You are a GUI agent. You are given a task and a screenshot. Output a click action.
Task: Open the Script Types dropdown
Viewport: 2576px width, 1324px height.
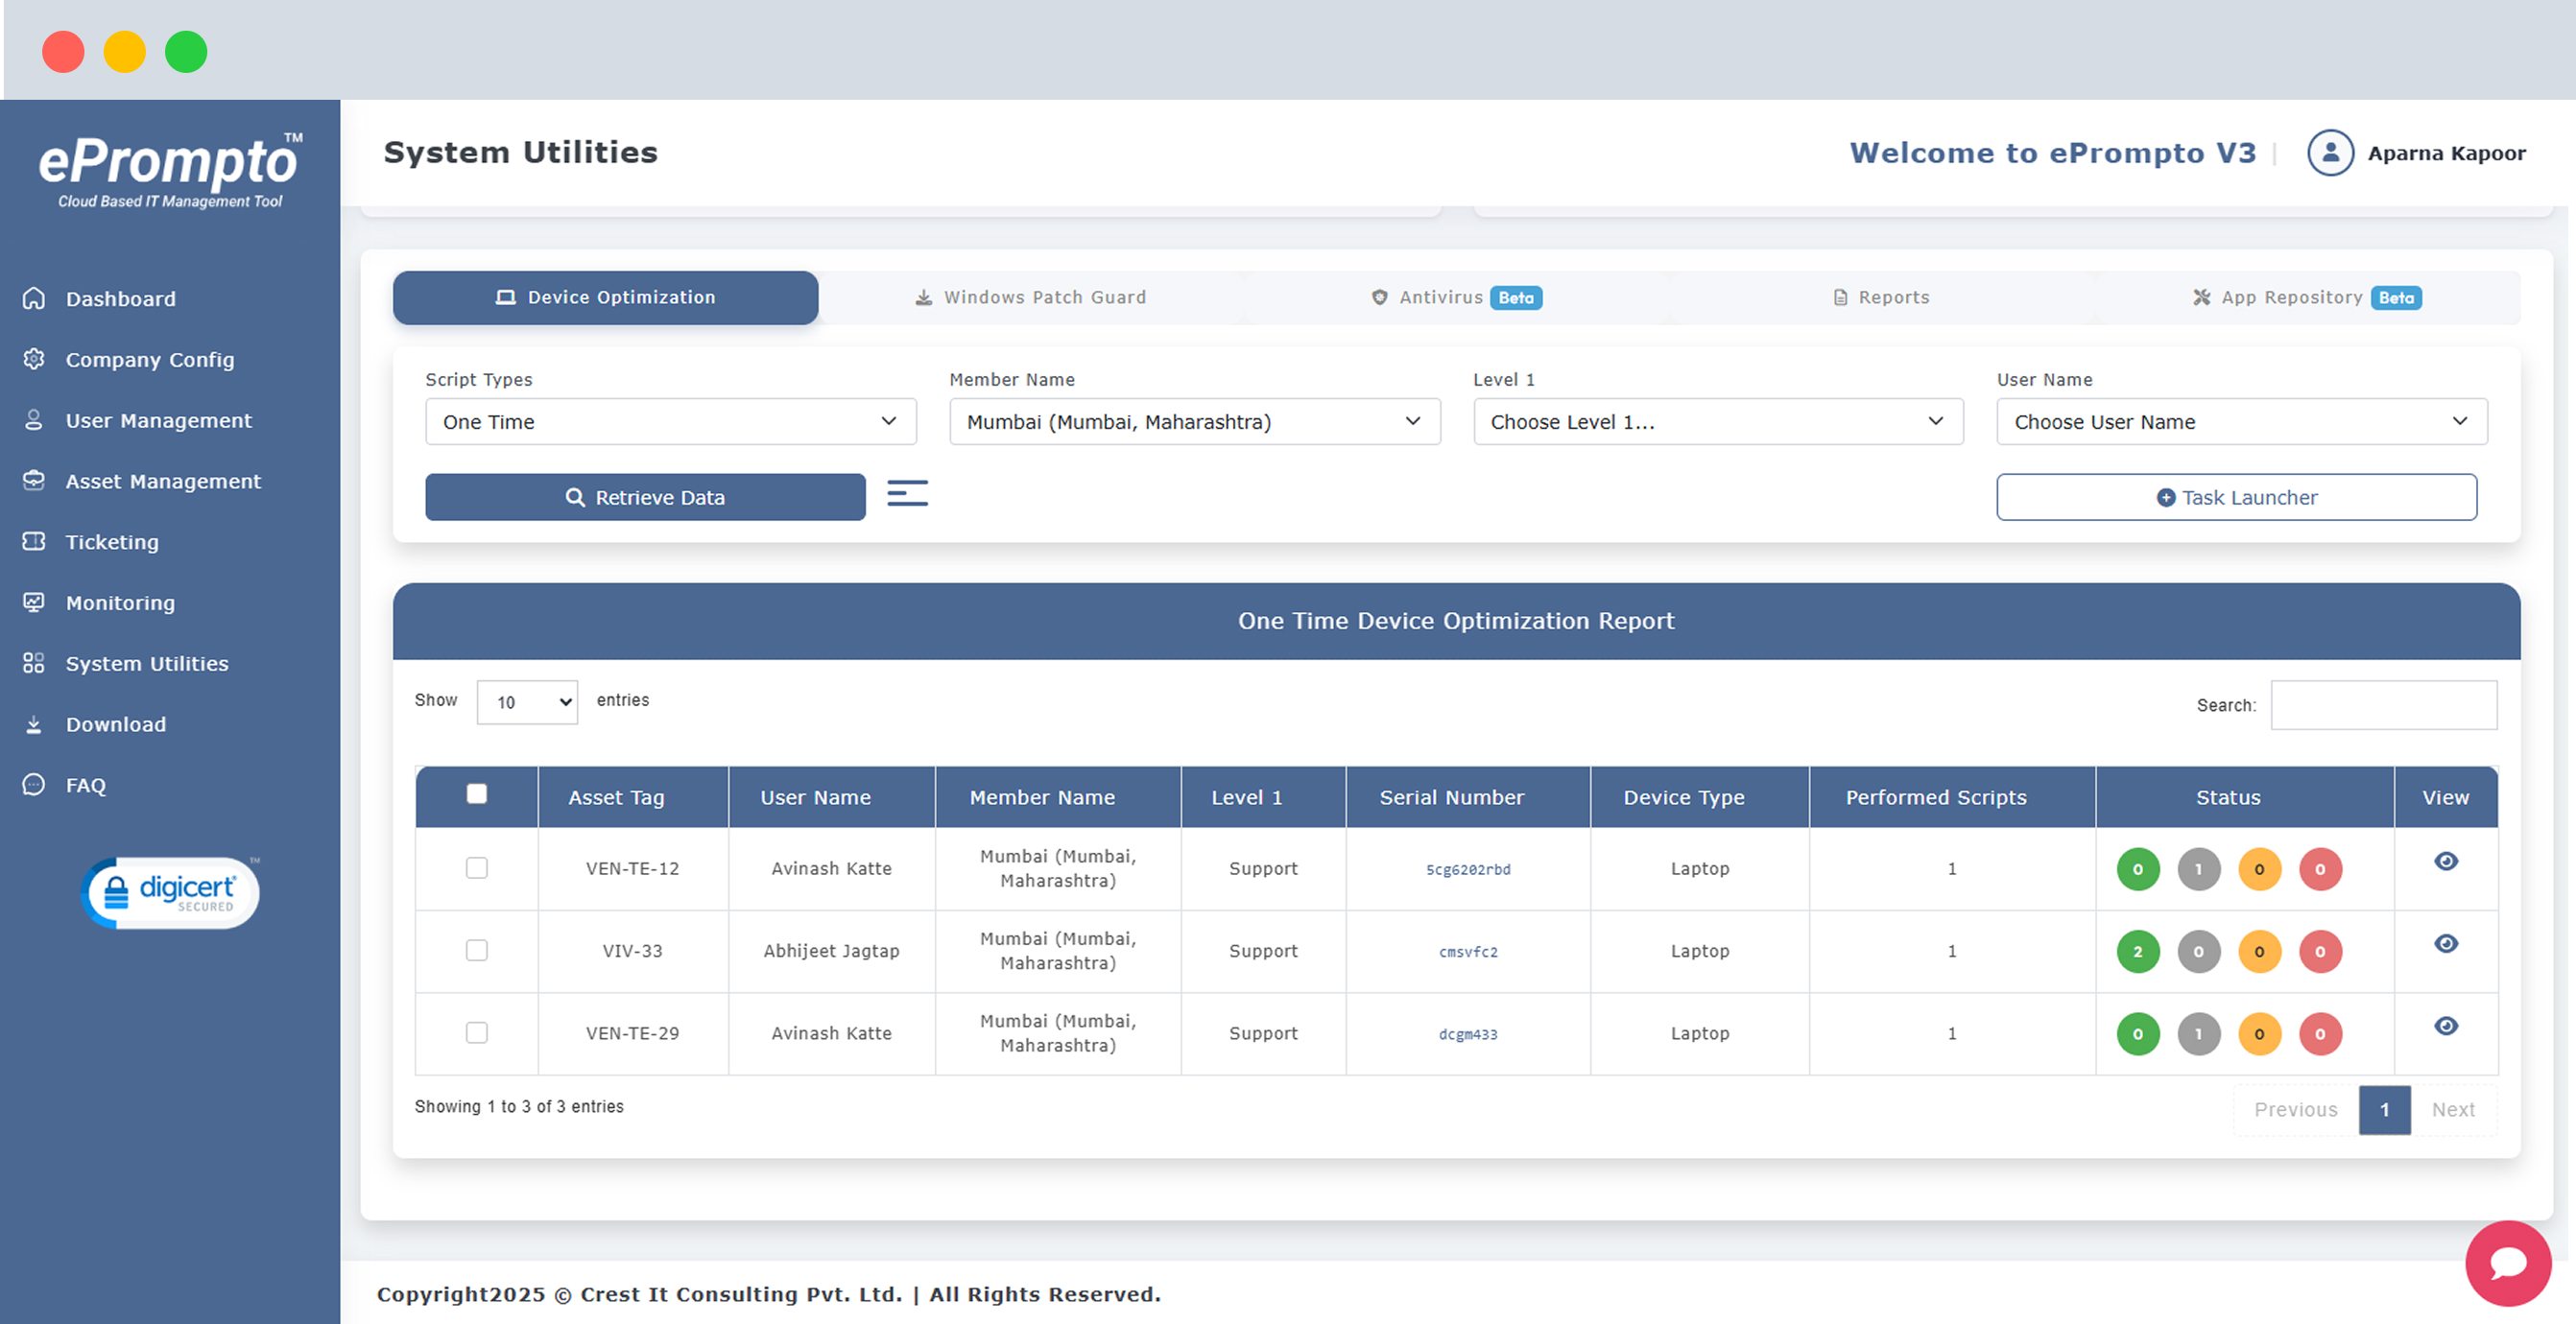tap(670, 421)
